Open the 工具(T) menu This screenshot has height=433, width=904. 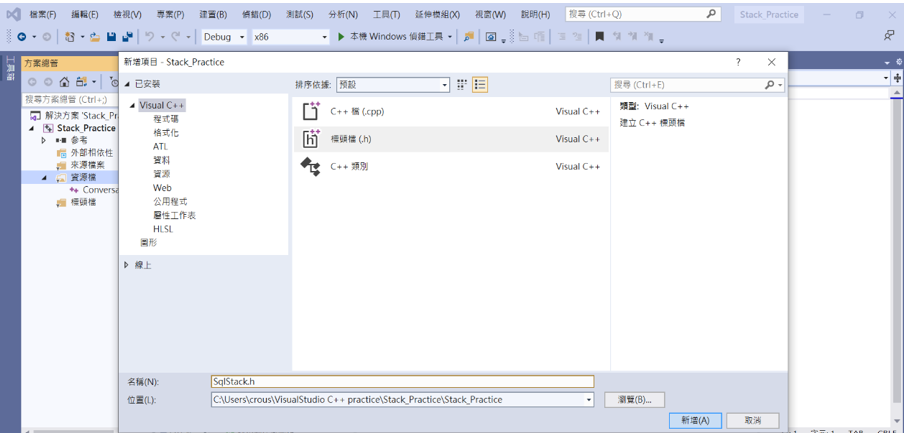click(386, 14)
